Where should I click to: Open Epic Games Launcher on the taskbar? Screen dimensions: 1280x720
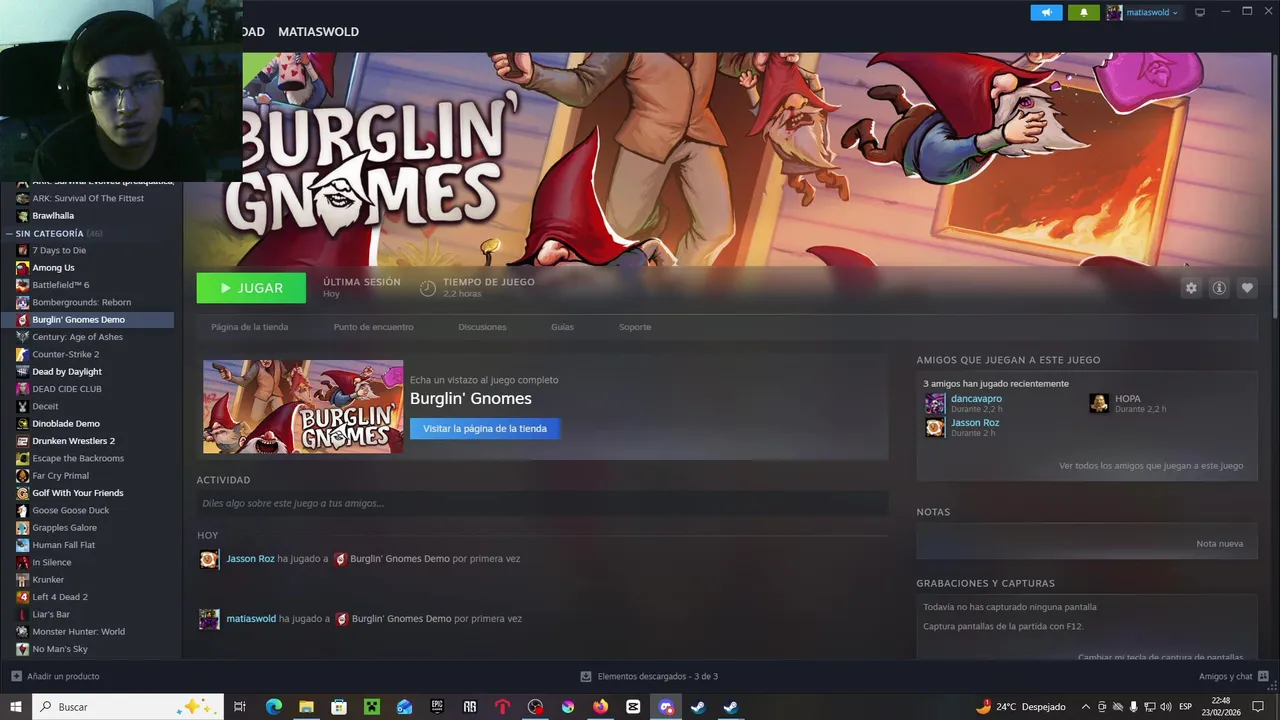(437, 707)
